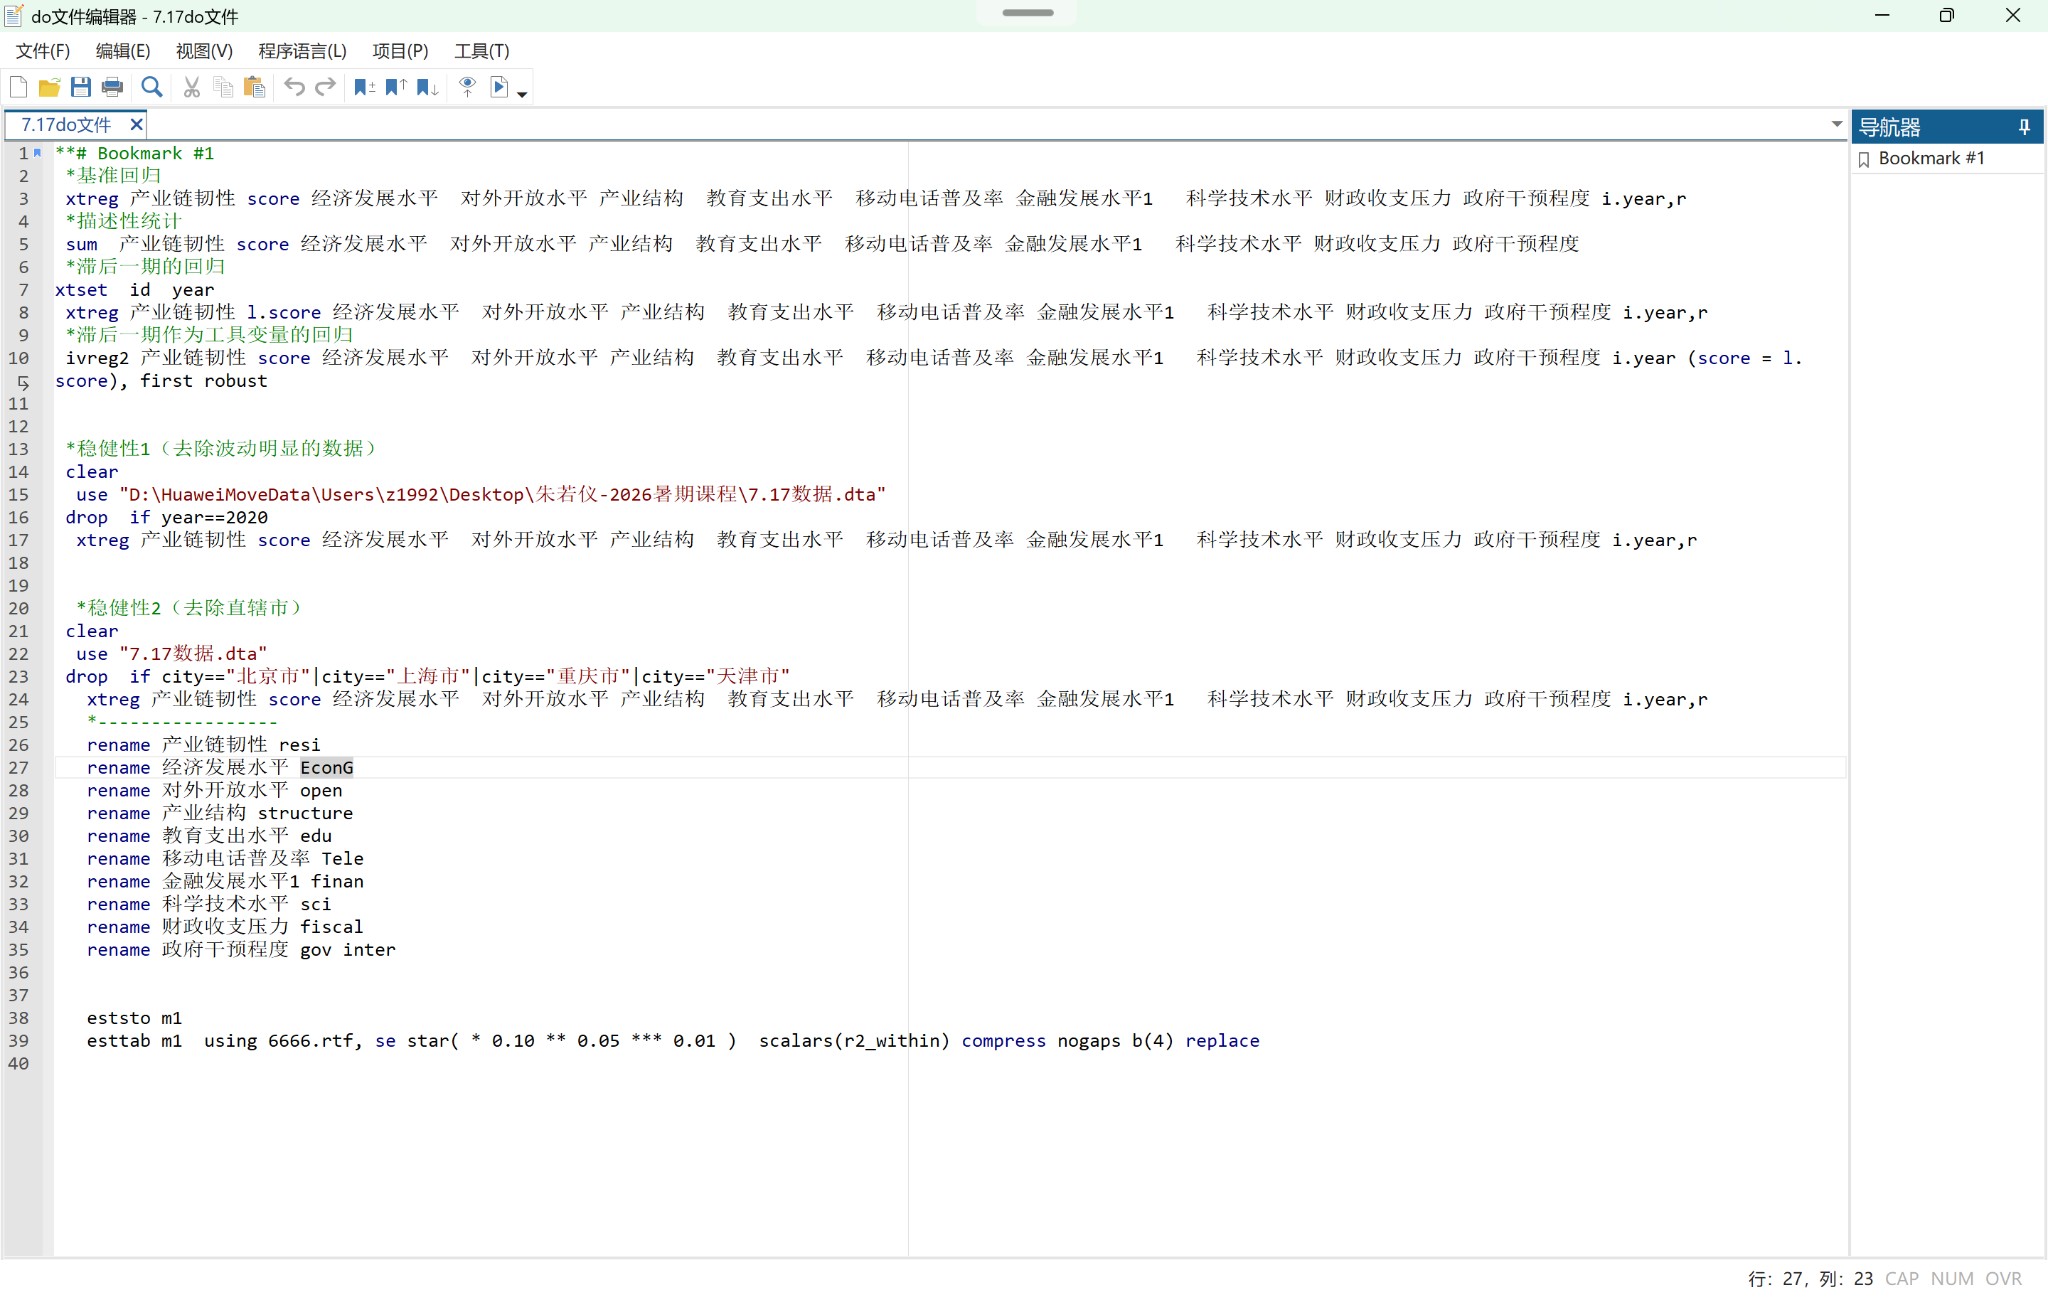Print the do-file with the printer icon
2048x1297 pixels.
pos(113,87)
